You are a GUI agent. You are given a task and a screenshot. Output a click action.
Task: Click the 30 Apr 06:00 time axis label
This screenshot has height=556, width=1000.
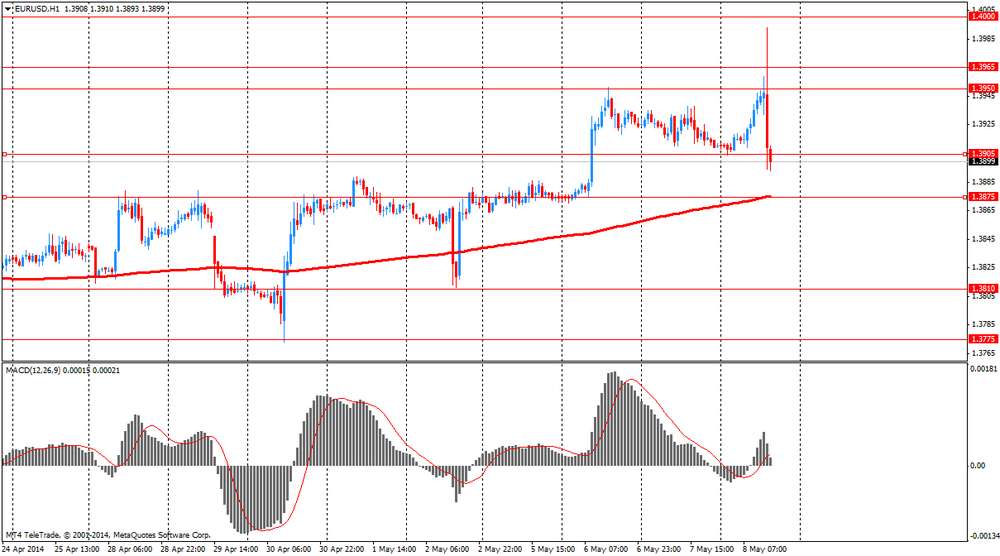point(287,549)
